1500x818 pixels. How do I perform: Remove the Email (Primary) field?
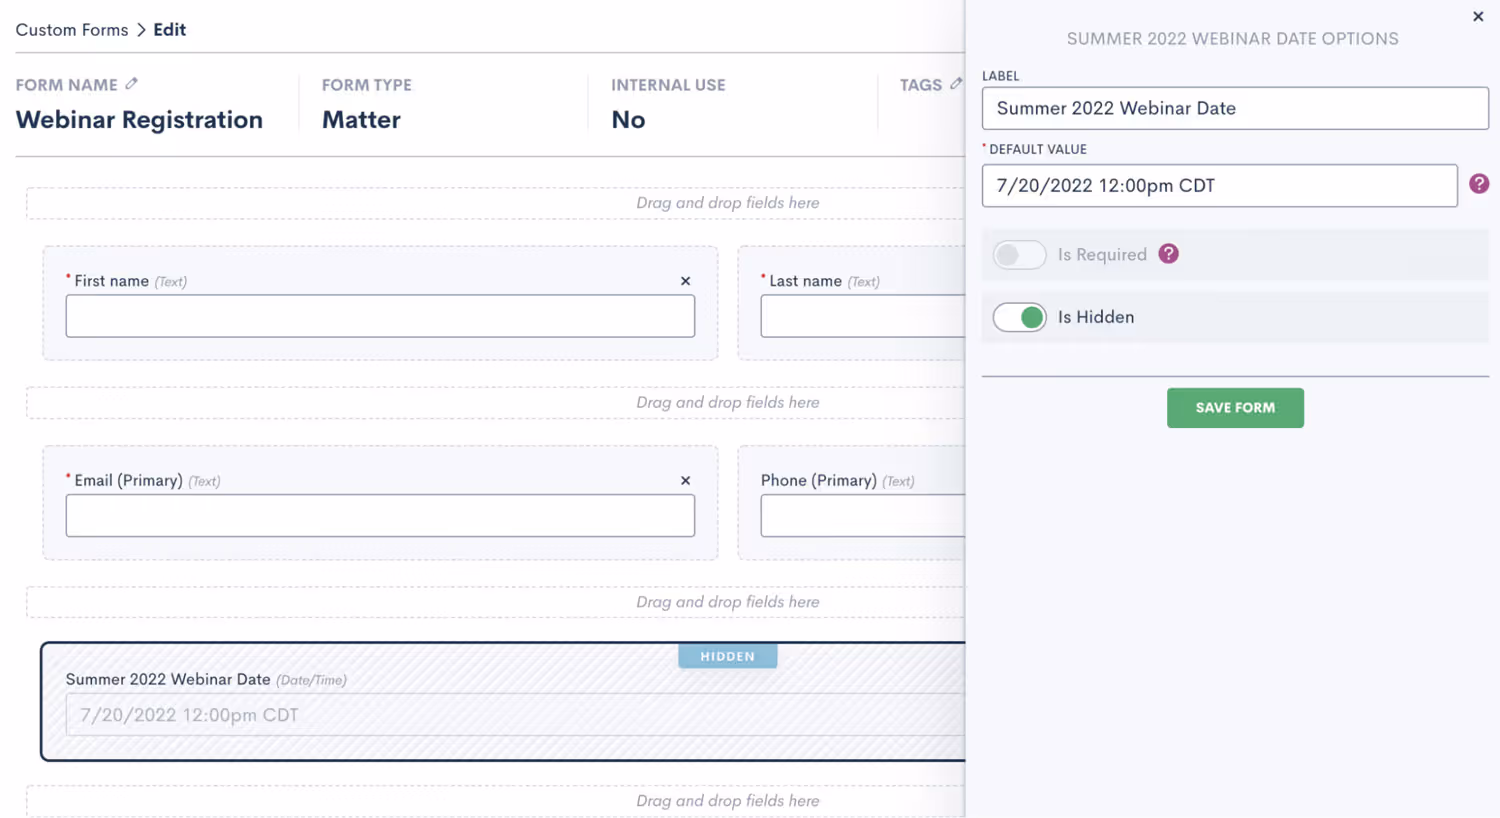(685, 481)
